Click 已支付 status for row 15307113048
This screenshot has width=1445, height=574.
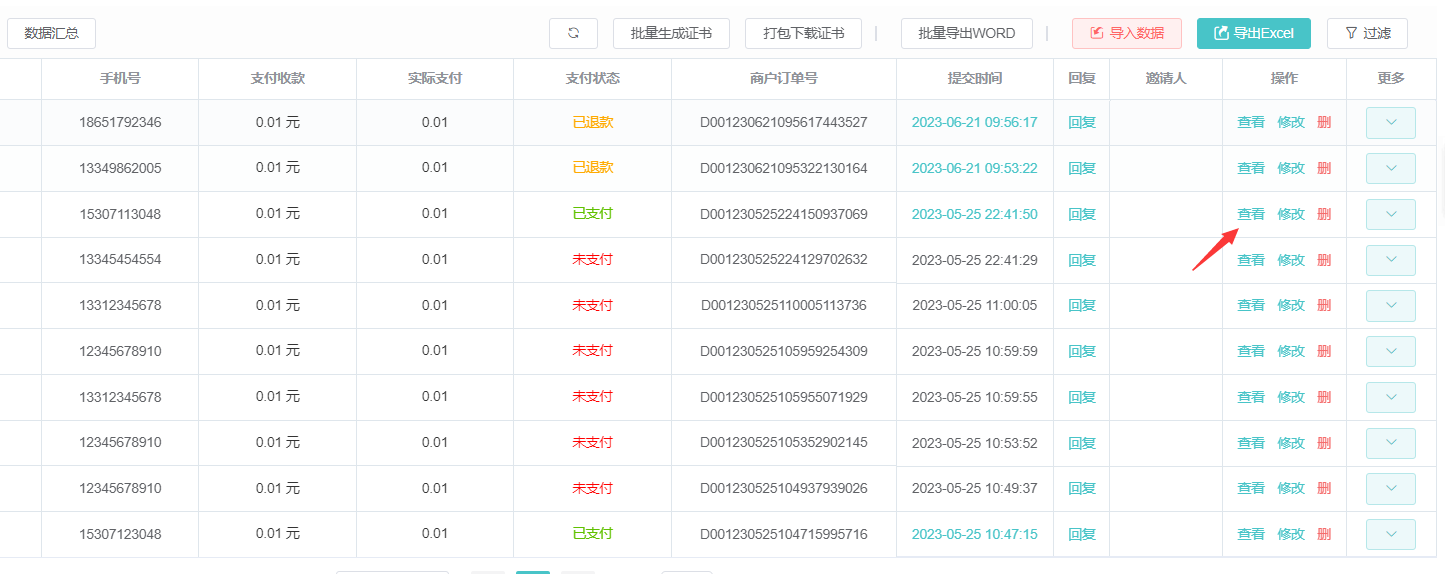click(592, 214)
